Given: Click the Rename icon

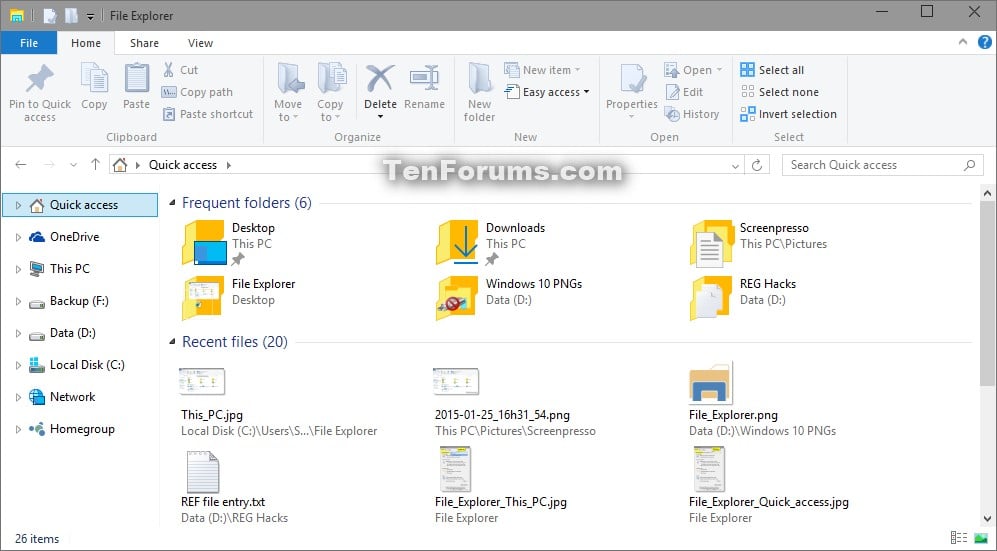Looking at the screenshot, I should tap(424, 79).
